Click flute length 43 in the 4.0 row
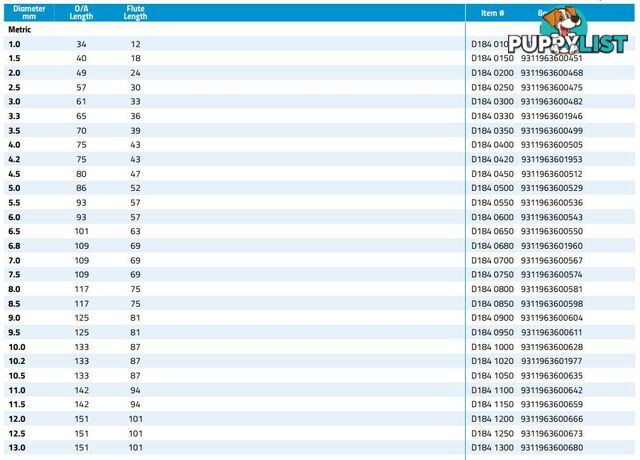 click(x=136, y=145)
